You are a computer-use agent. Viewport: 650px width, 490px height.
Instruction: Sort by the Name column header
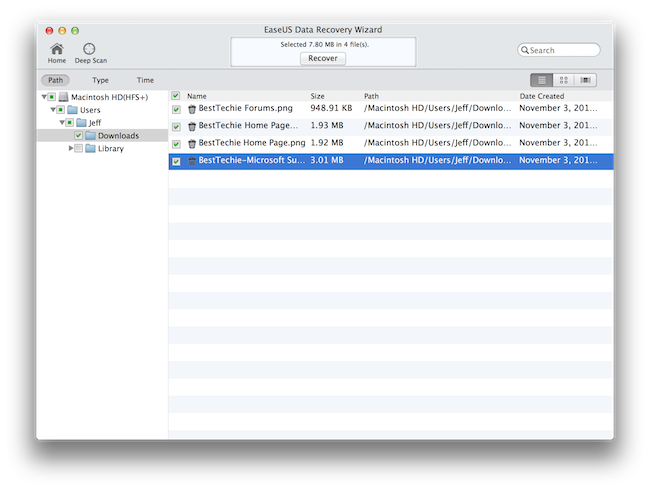[196, 96]
